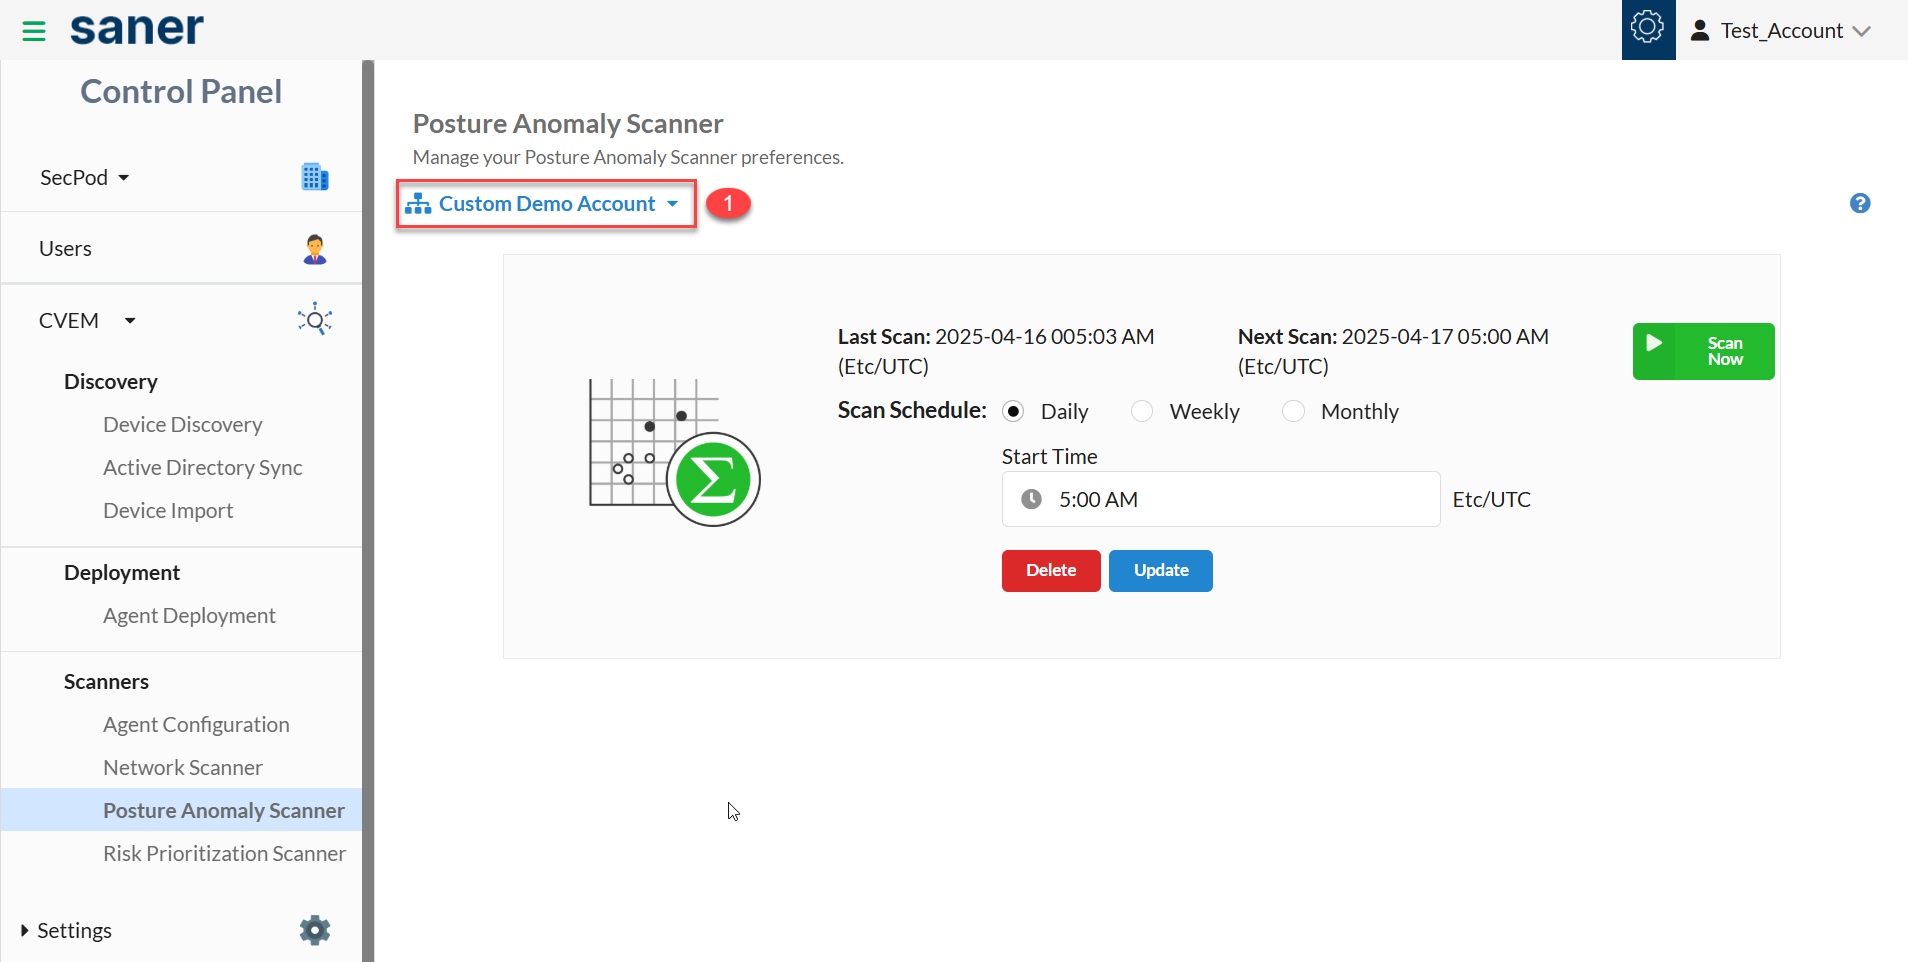This screenshot has height=962, width=1908.
Task: Open the Custom Demo Account dropdown
Action: tap(546, 204)
